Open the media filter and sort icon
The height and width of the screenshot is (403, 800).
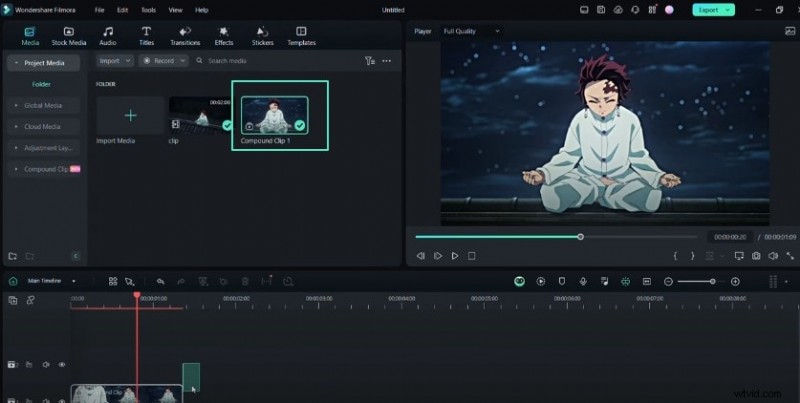(x=370, y=61)
